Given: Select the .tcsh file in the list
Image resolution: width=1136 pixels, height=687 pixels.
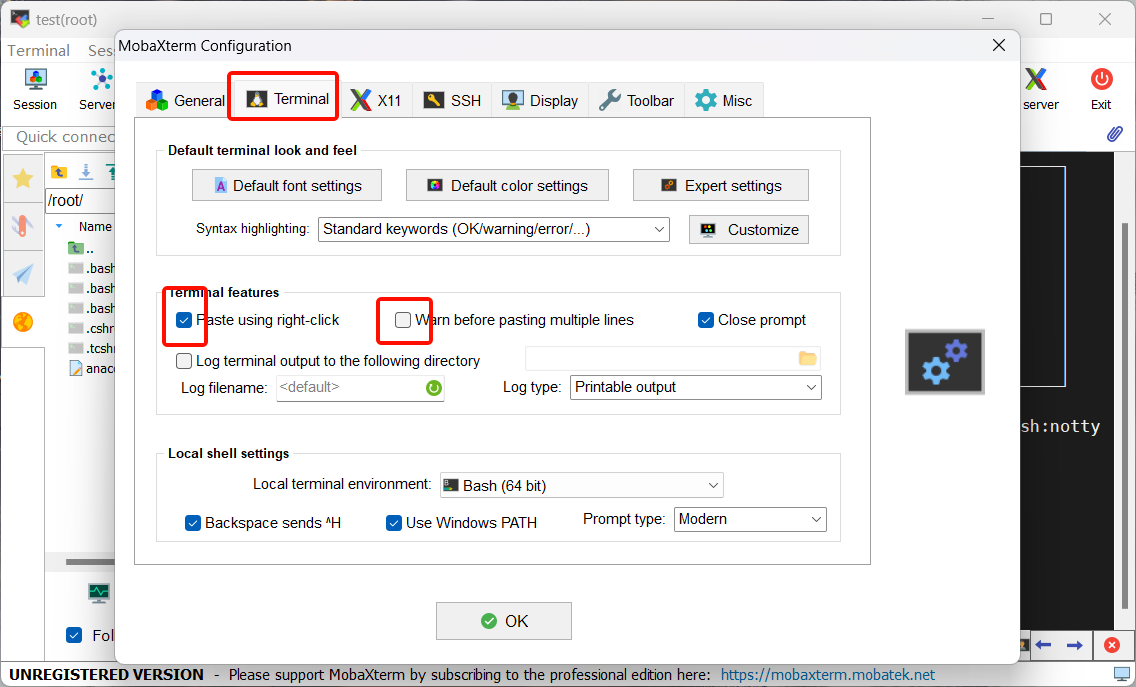Looking at the screenshot, I should click(x=91, y=349).
